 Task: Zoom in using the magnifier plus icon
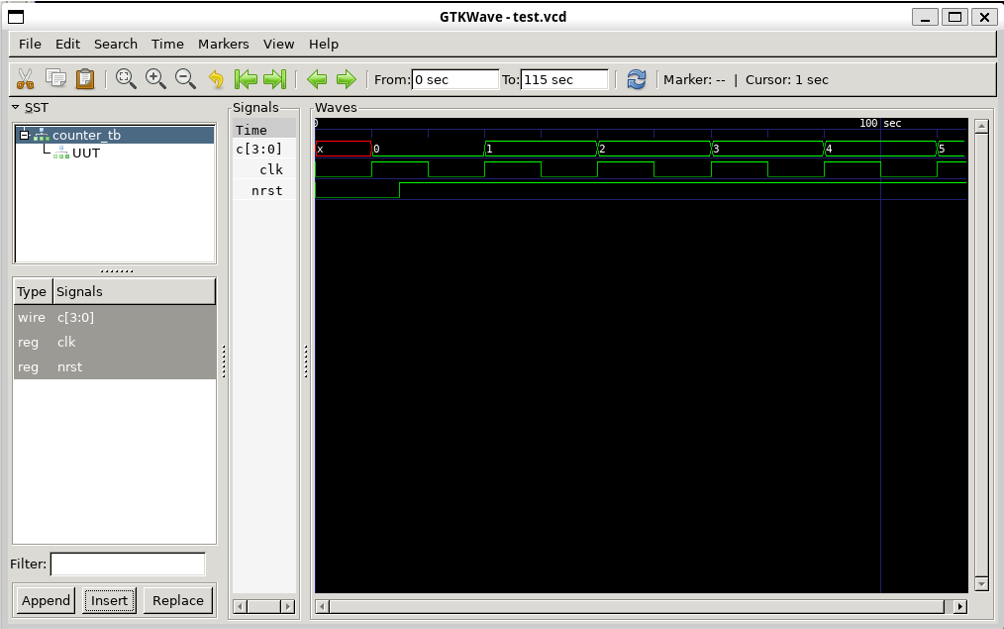click(156, 79)
